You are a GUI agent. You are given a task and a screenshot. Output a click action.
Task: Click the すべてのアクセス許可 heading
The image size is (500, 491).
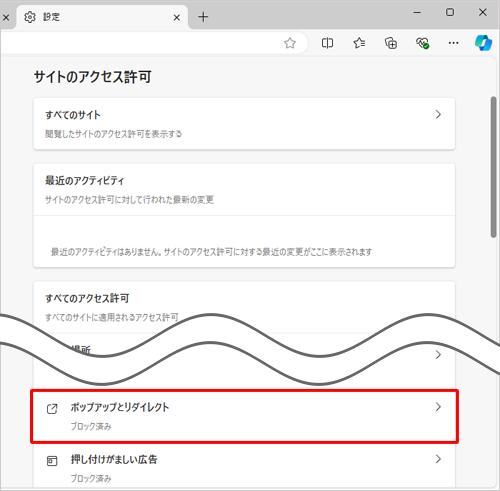coord(87,298)
